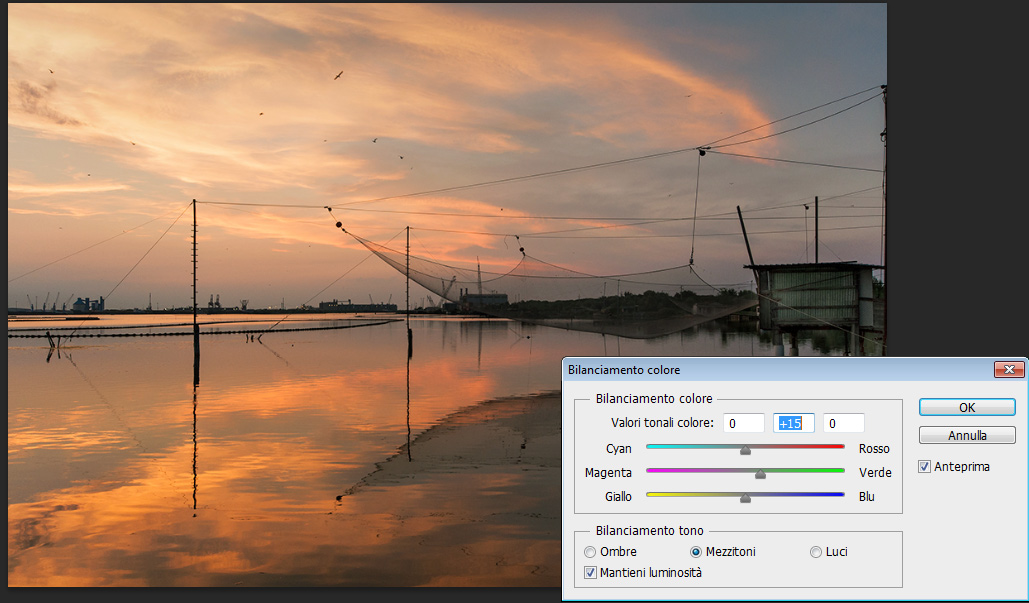1029x603 pixels.
Task: Click the third Valori tonali colore field
Action: pyautogui.click(x=844, y=423)
